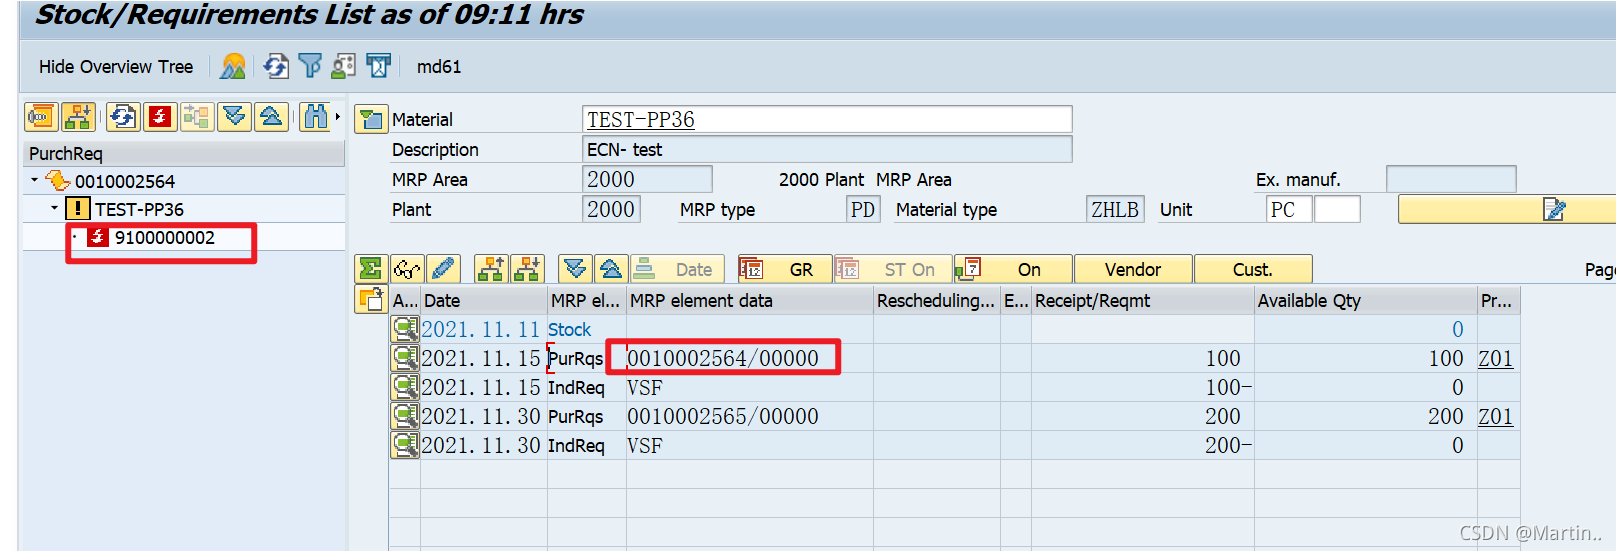Click the filter funnel icon in the application toolbar
The width and height of the screenshot is (1616, 551).
point(310,67)
